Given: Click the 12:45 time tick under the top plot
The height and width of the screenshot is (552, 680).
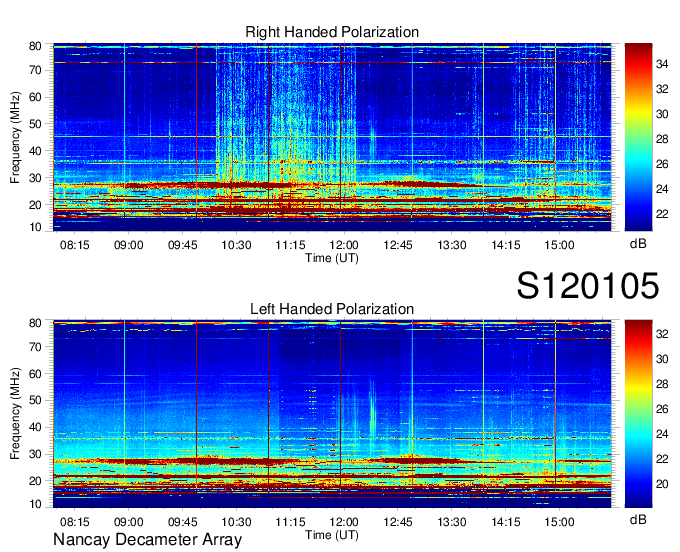Looking at the screenshot, I should click(398, 245).
